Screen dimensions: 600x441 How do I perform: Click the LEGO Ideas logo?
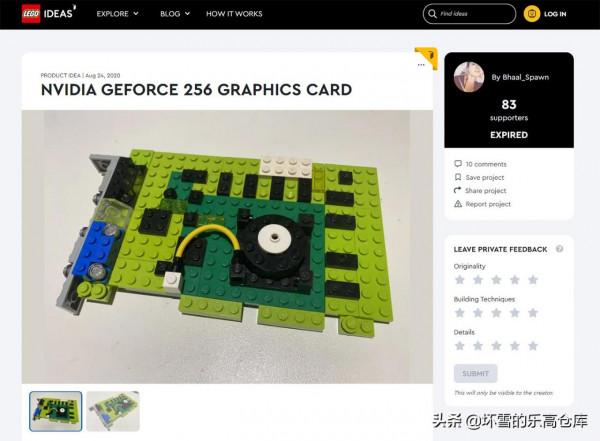48,14
